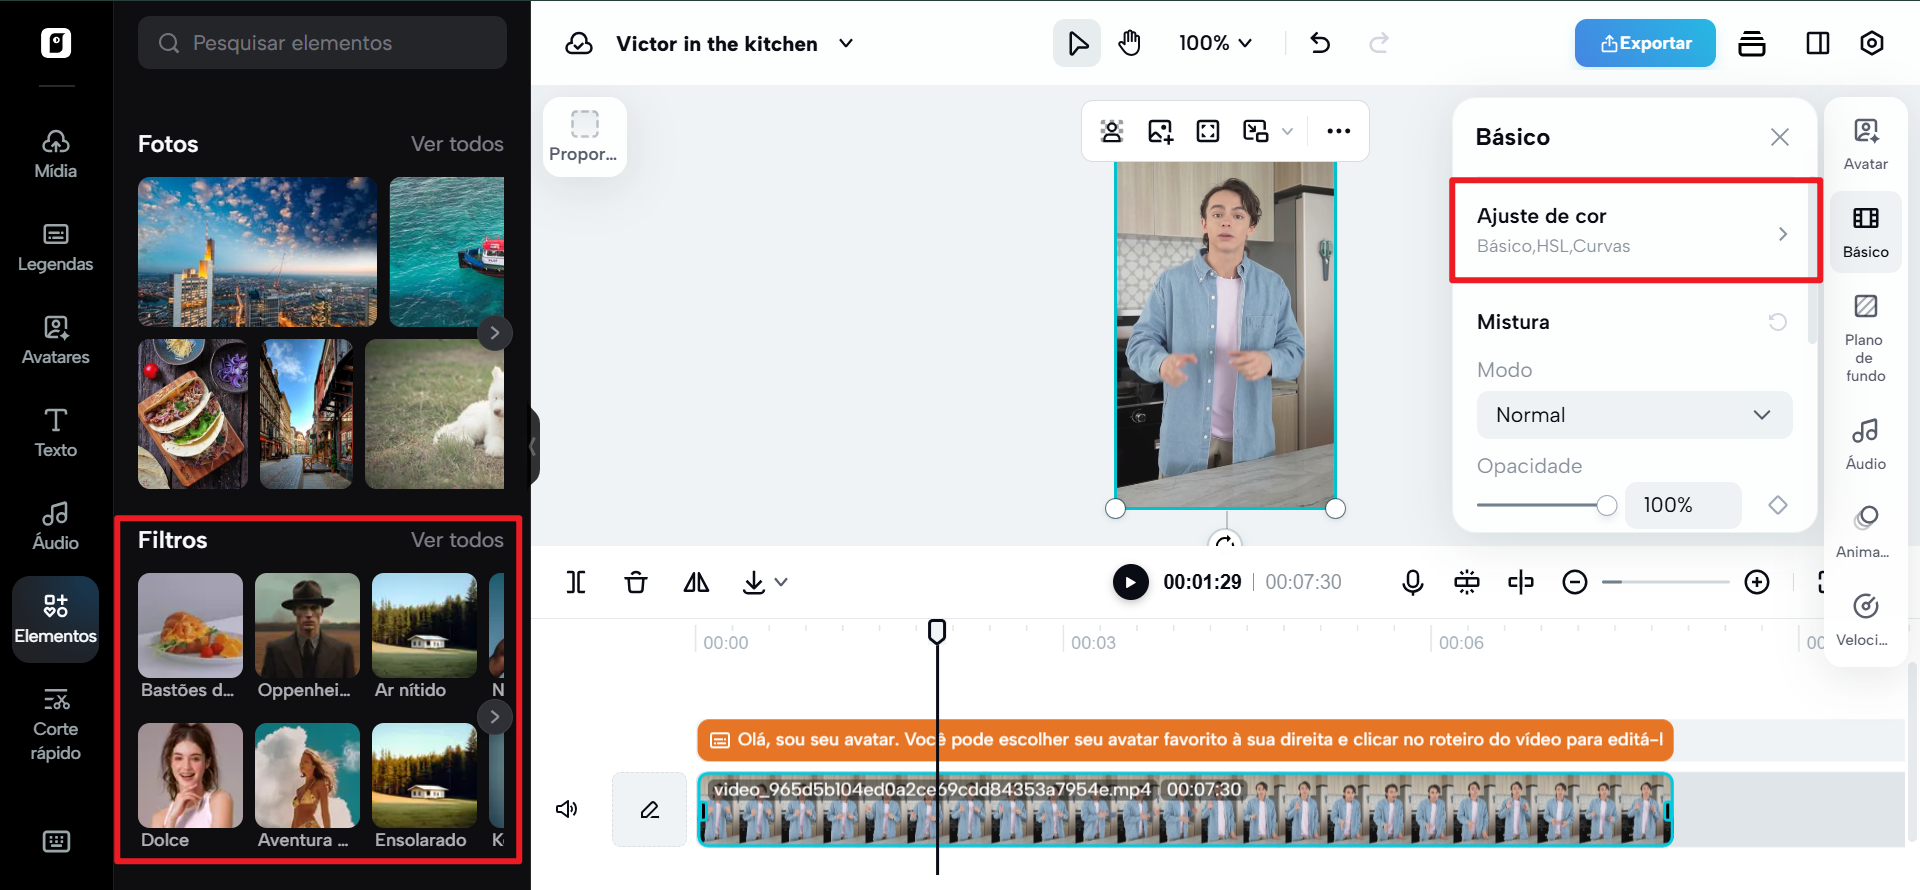The height and width of the screenshot is (890, 1920).
Task: Collapse the left elements panel handle
Action: 534,446
